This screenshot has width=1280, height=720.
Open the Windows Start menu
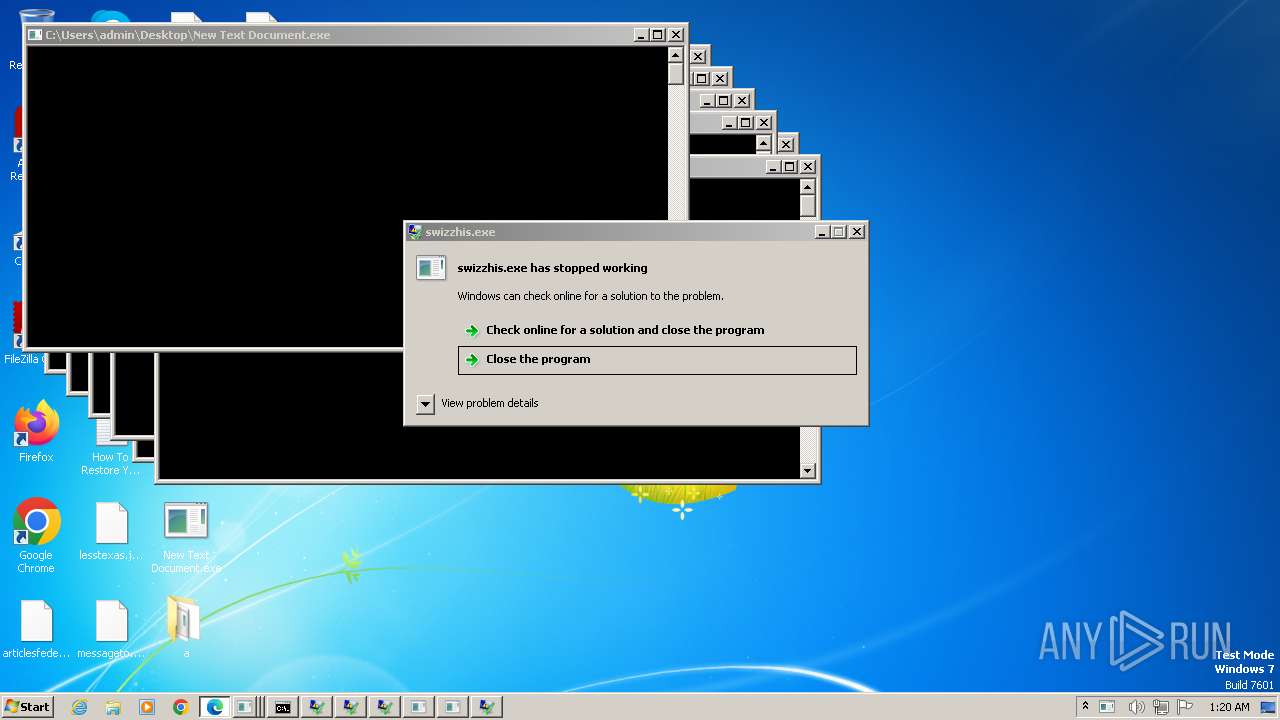tap(27, 706)
